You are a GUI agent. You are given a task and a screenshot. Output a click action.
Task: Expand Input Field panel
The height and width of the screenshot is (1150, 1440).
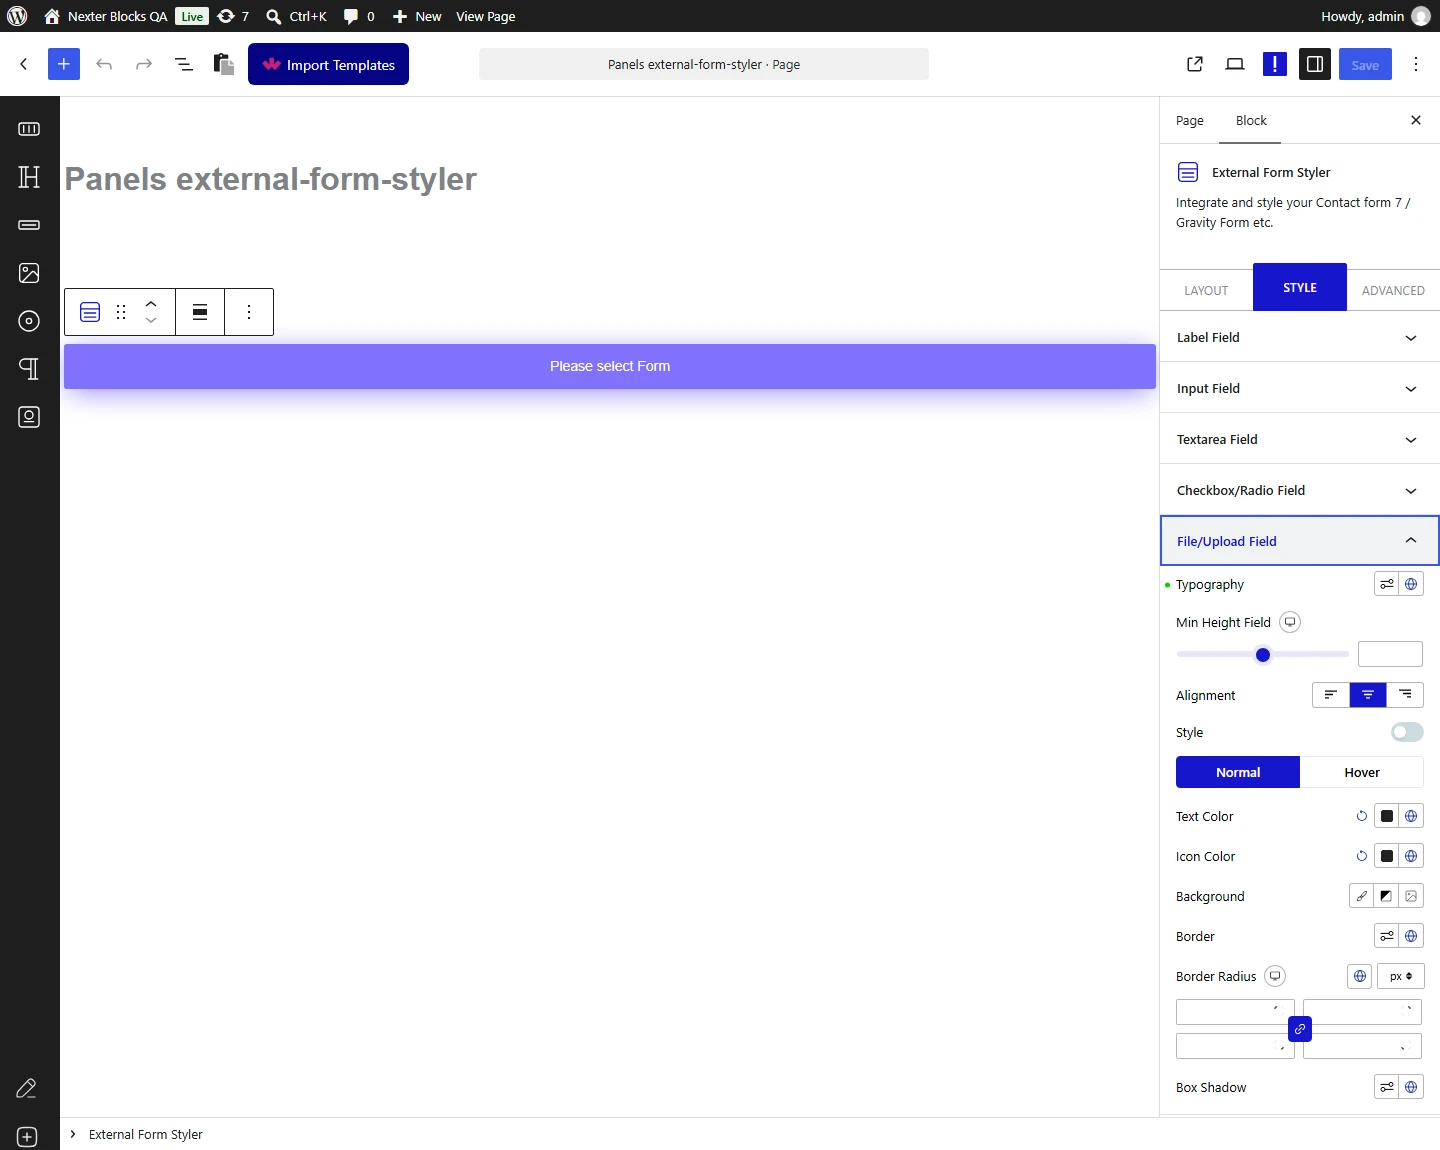click(x=1300, y=388)
